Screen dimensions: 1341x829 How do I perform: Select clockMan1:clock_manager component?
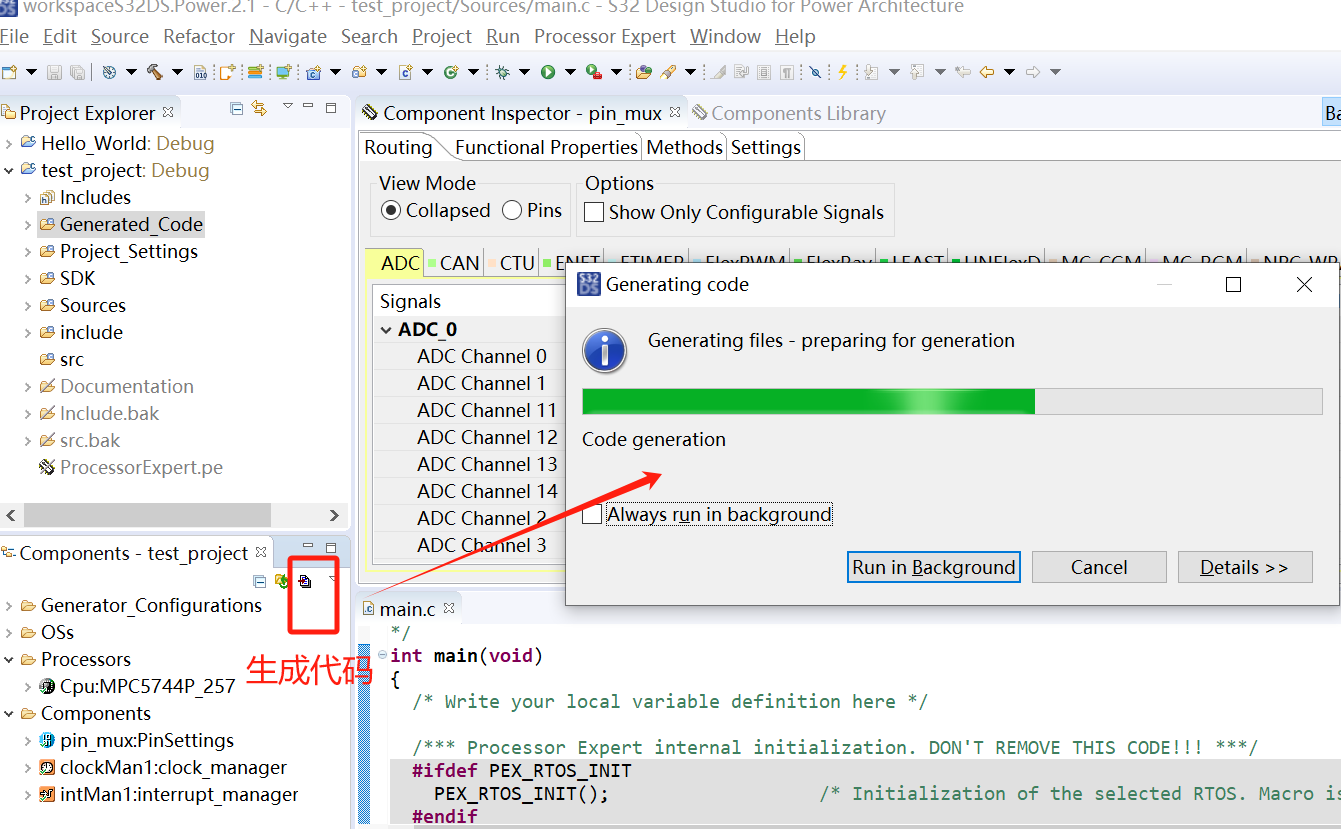[x=162, y=767]
